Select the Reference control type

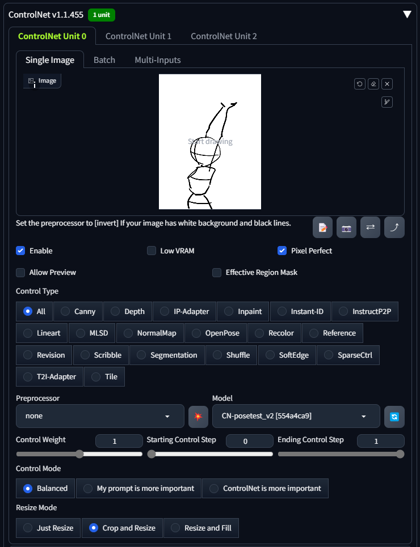333,333
